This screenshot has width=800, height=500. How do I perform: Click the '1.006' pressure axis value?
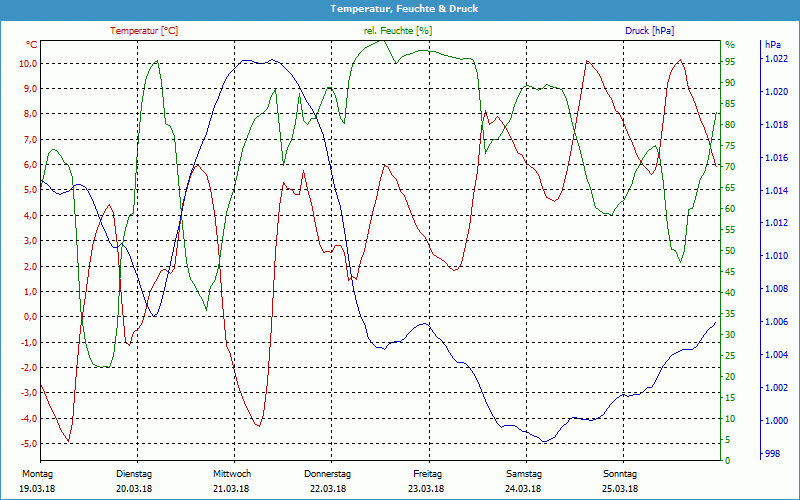click(x=776, y=322)
